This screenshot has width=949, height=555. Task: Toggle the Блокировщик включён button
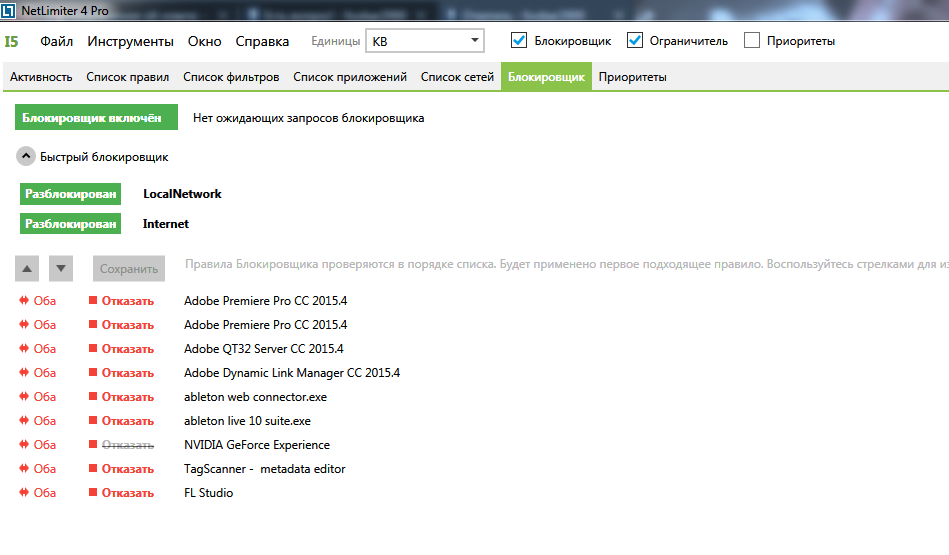click(96, 117)
